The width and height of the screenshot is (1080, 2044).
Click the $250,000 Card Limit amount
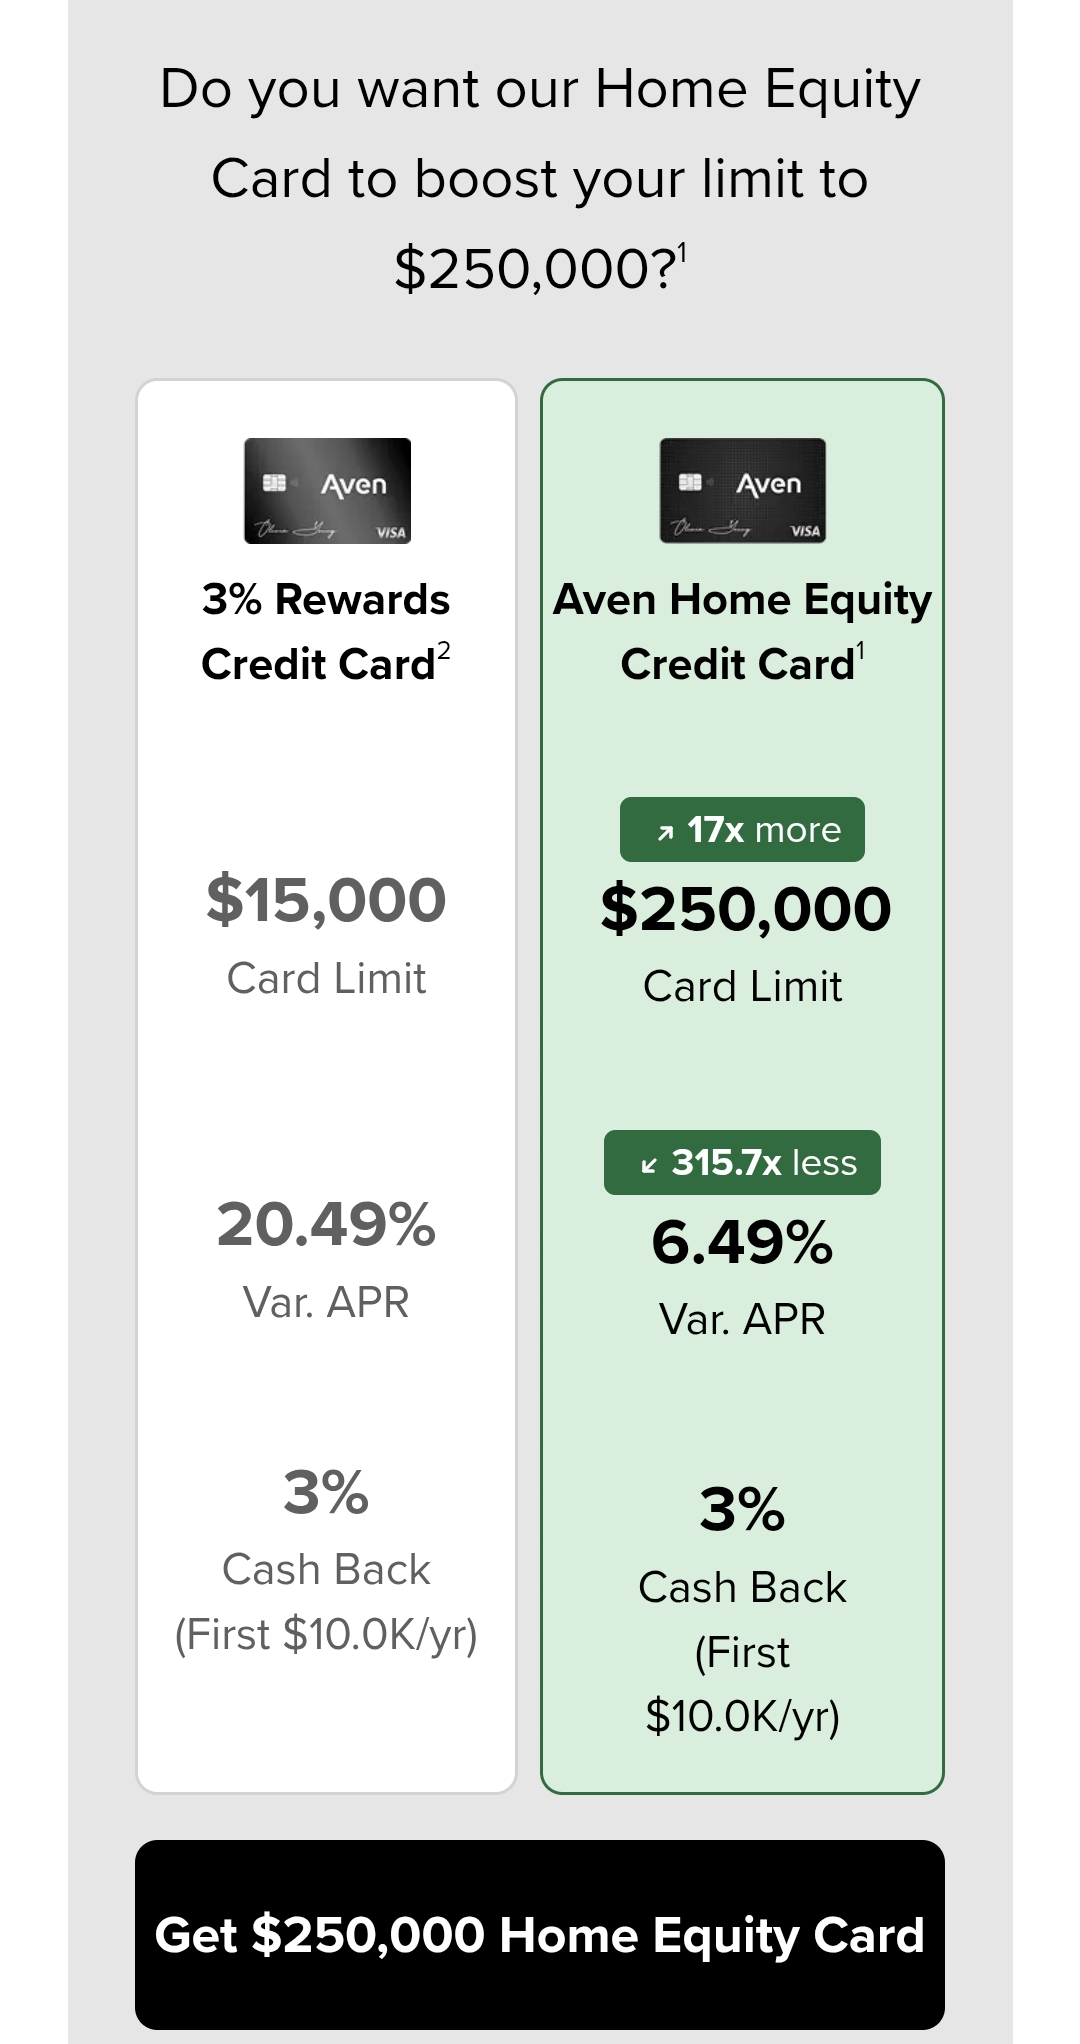[745, 908]
